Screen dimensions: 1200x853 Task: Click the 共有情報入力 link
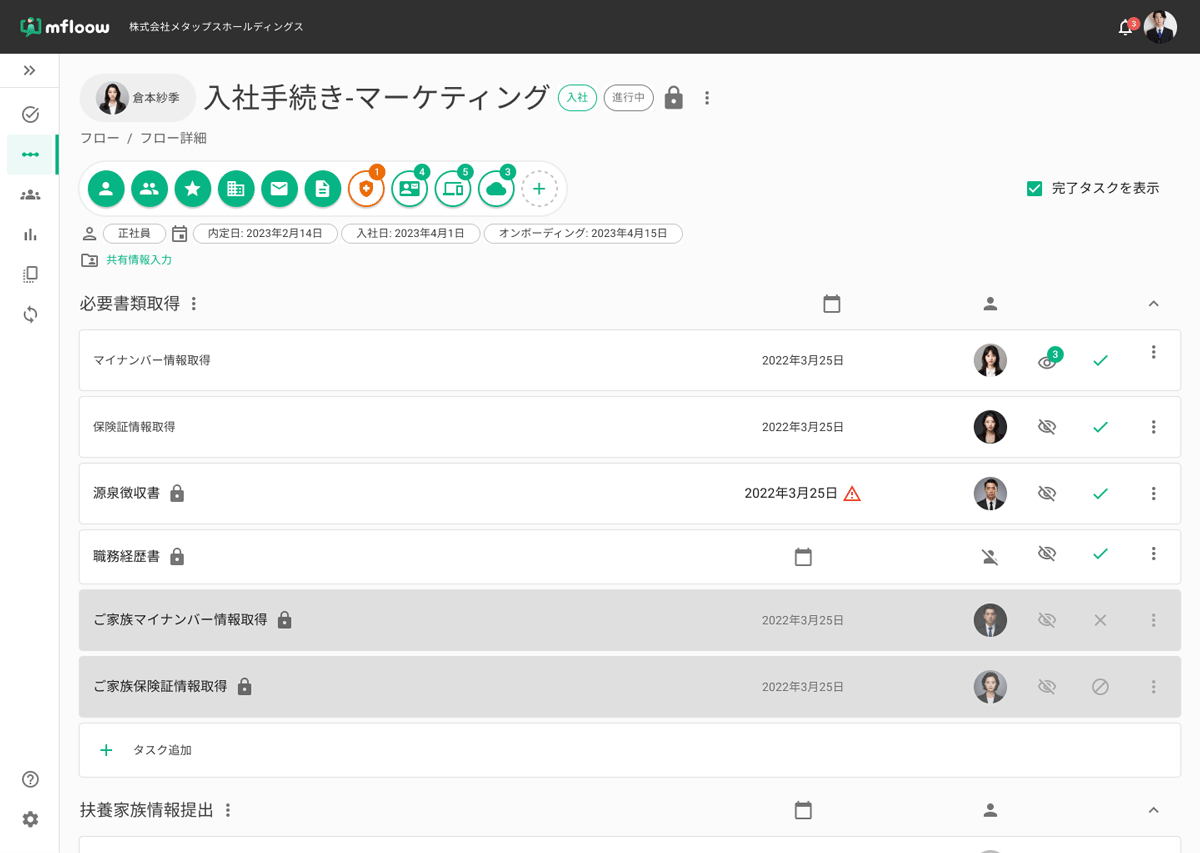click(x=139, y=260)
